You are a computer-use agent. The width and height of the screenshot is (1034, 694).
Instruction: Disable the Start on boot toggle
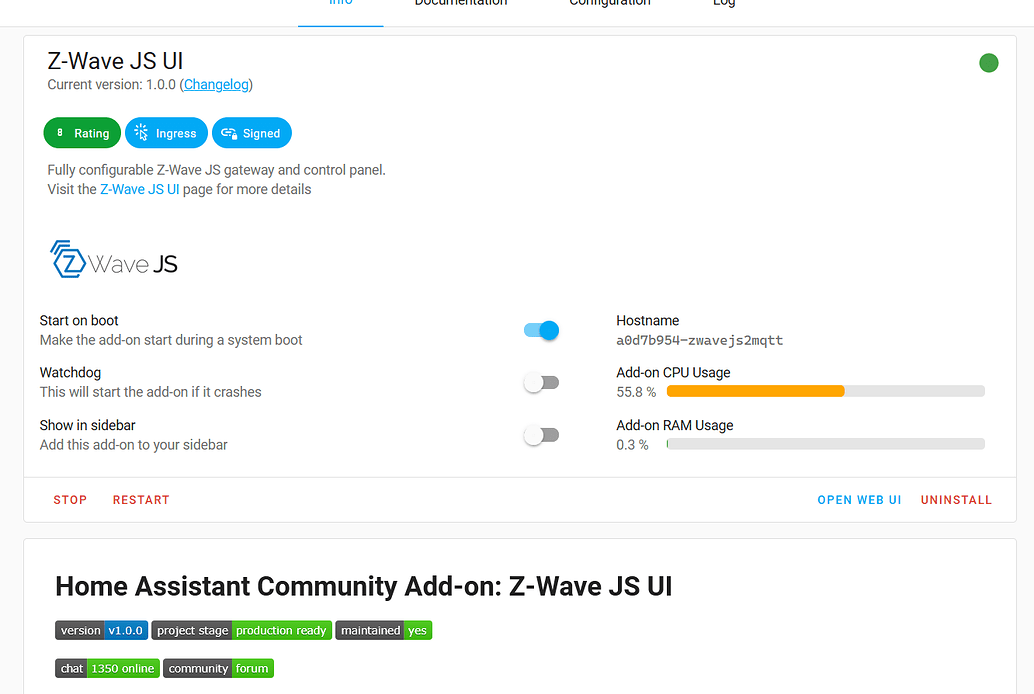point(541,330)
